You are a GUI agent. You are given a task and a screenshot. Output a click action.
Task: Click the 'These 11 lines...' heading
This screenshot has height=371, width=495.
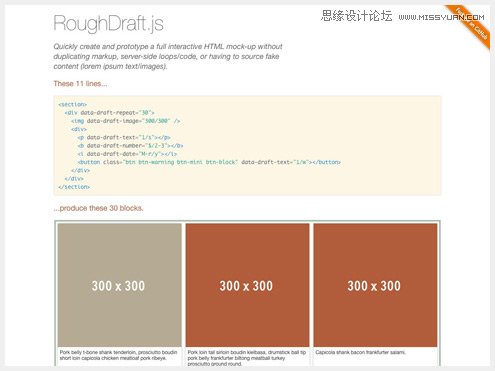click(x=80, y=84)
